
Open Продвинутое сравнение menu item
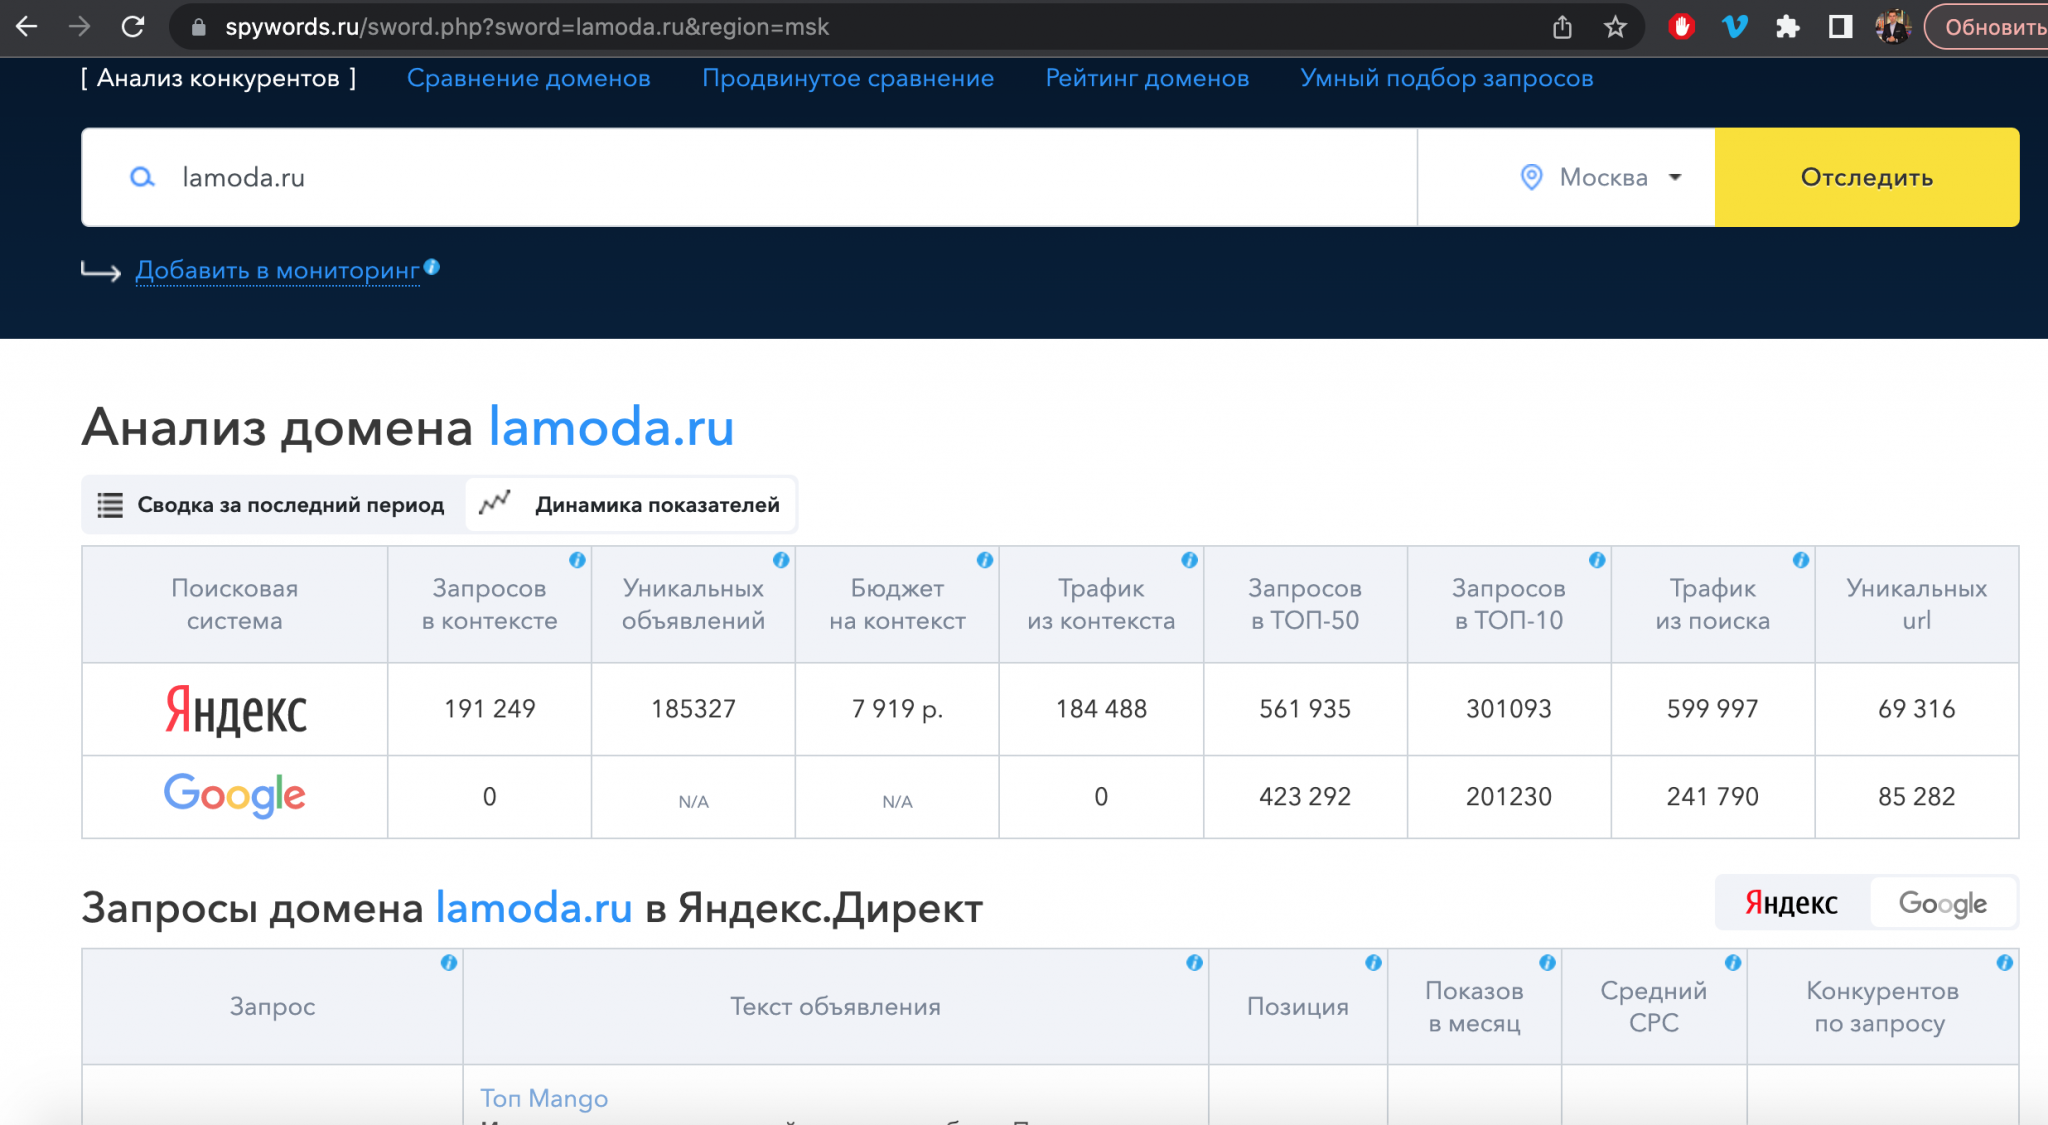coord(848,78)
